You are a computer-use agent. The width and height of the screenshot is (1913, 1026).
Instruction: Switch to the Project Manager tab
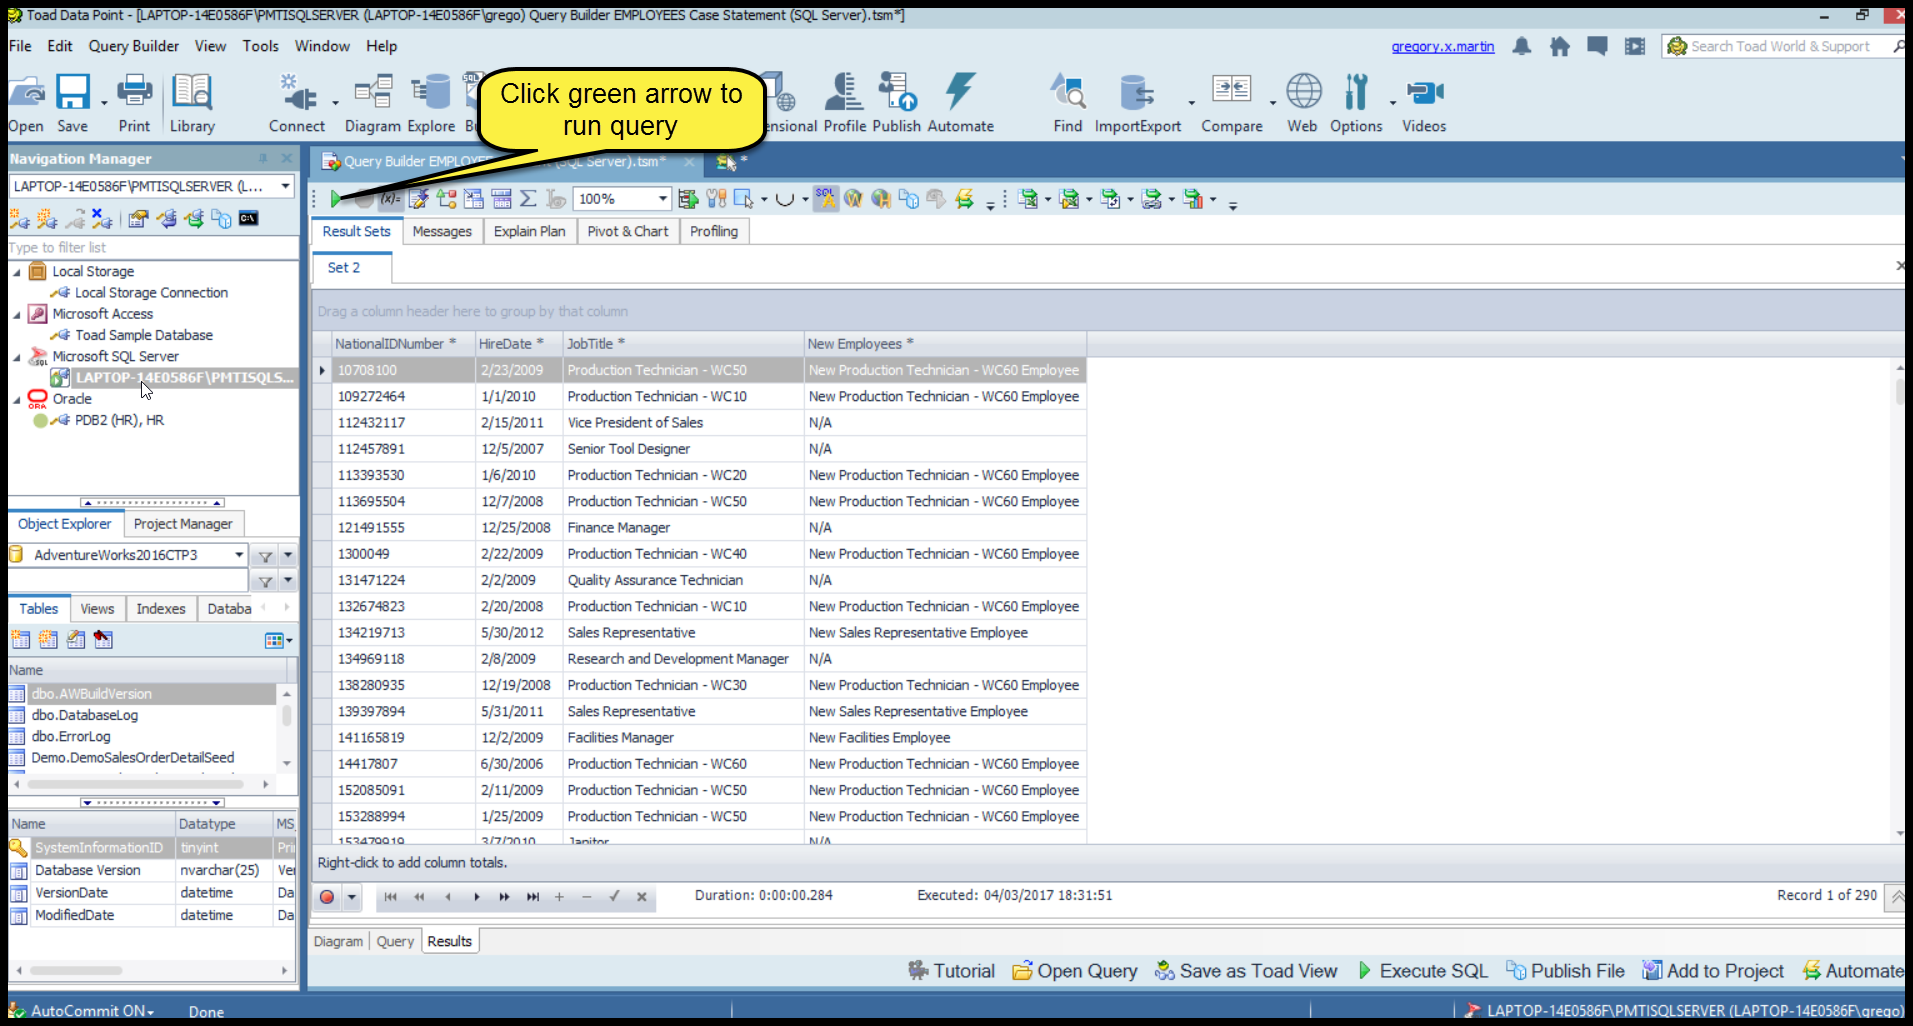coord(183,524)
